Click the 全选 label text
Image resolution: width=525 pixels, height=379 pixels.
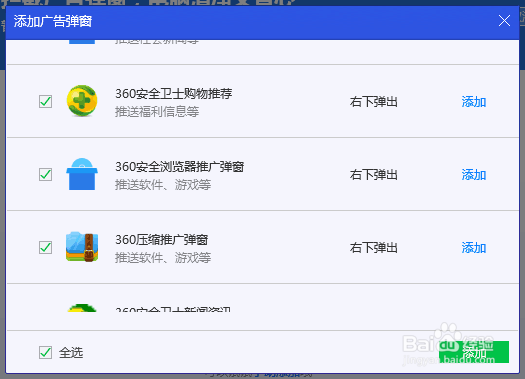pyautogui.click(x=71, y=353)
